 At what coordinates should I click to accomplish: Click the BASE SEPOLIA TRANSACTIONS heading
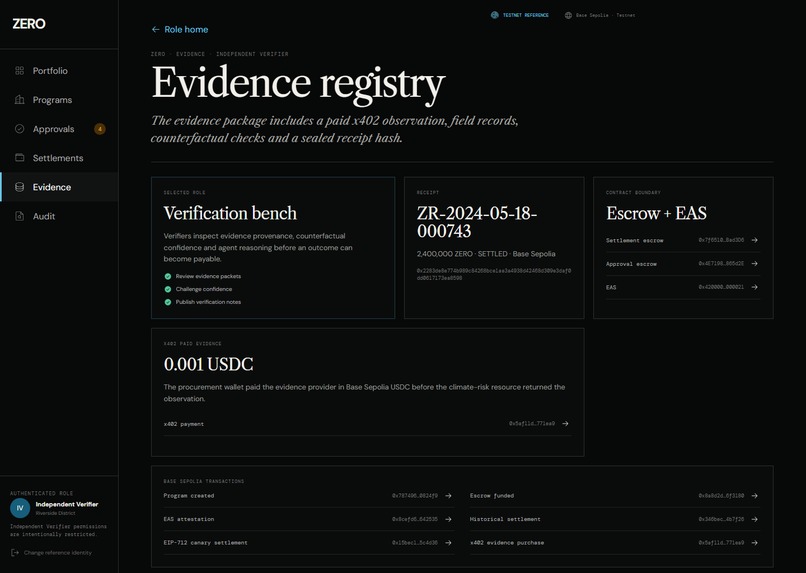204,482
